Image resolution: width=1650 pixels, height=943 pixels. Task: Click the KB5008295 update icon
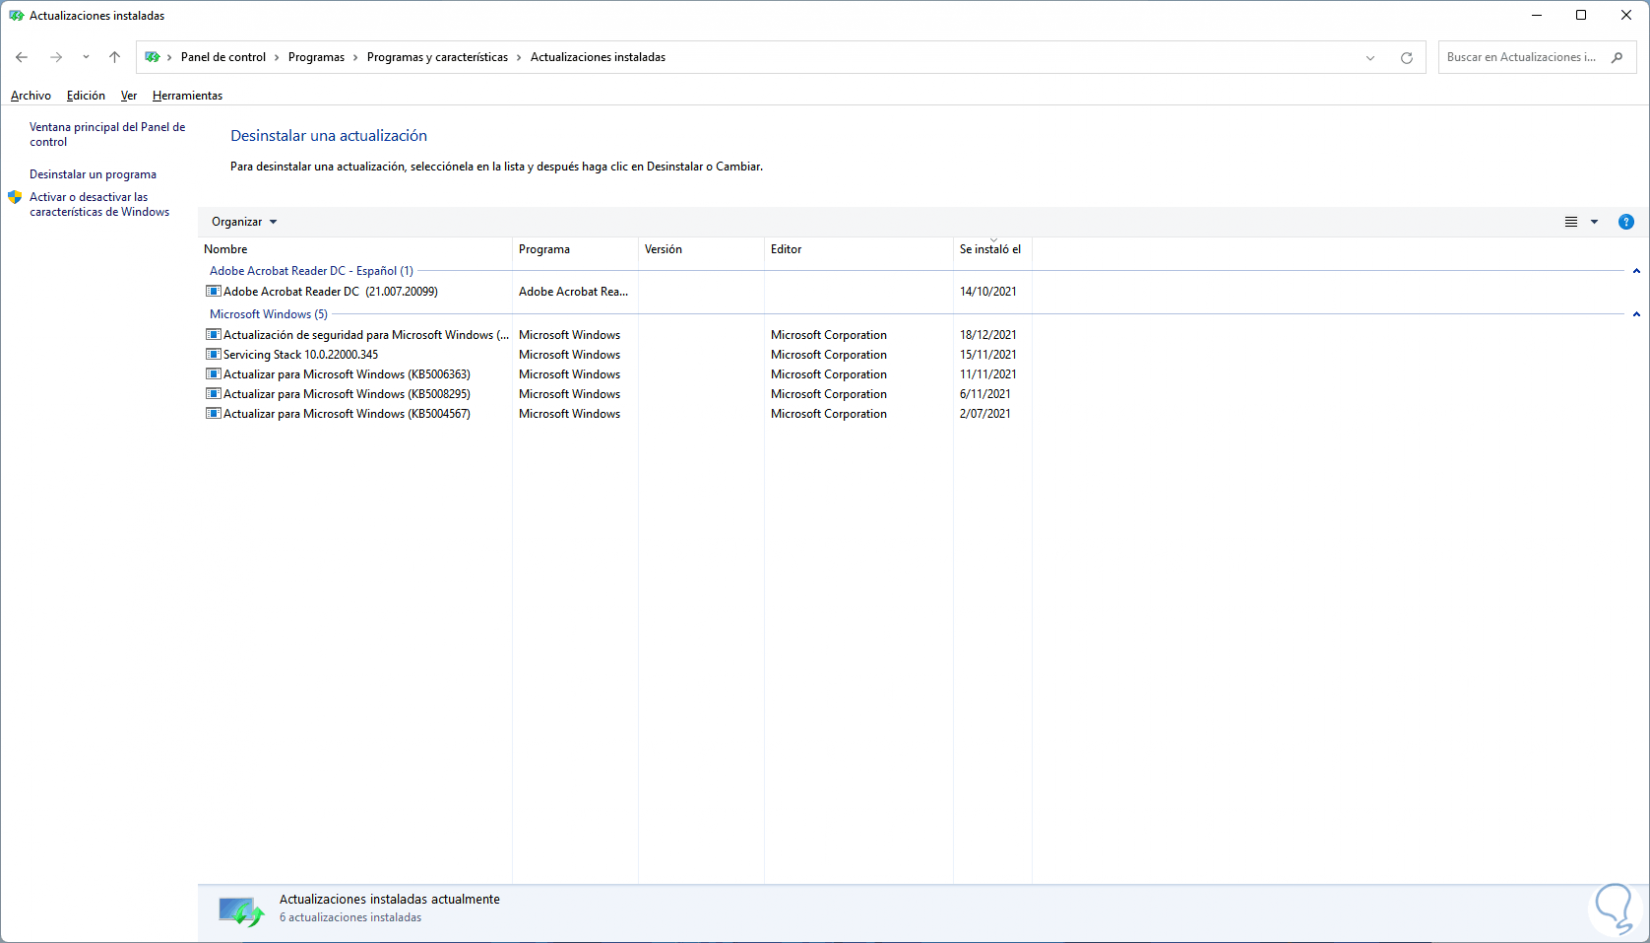pyautogui.click(x=213, y=393)
